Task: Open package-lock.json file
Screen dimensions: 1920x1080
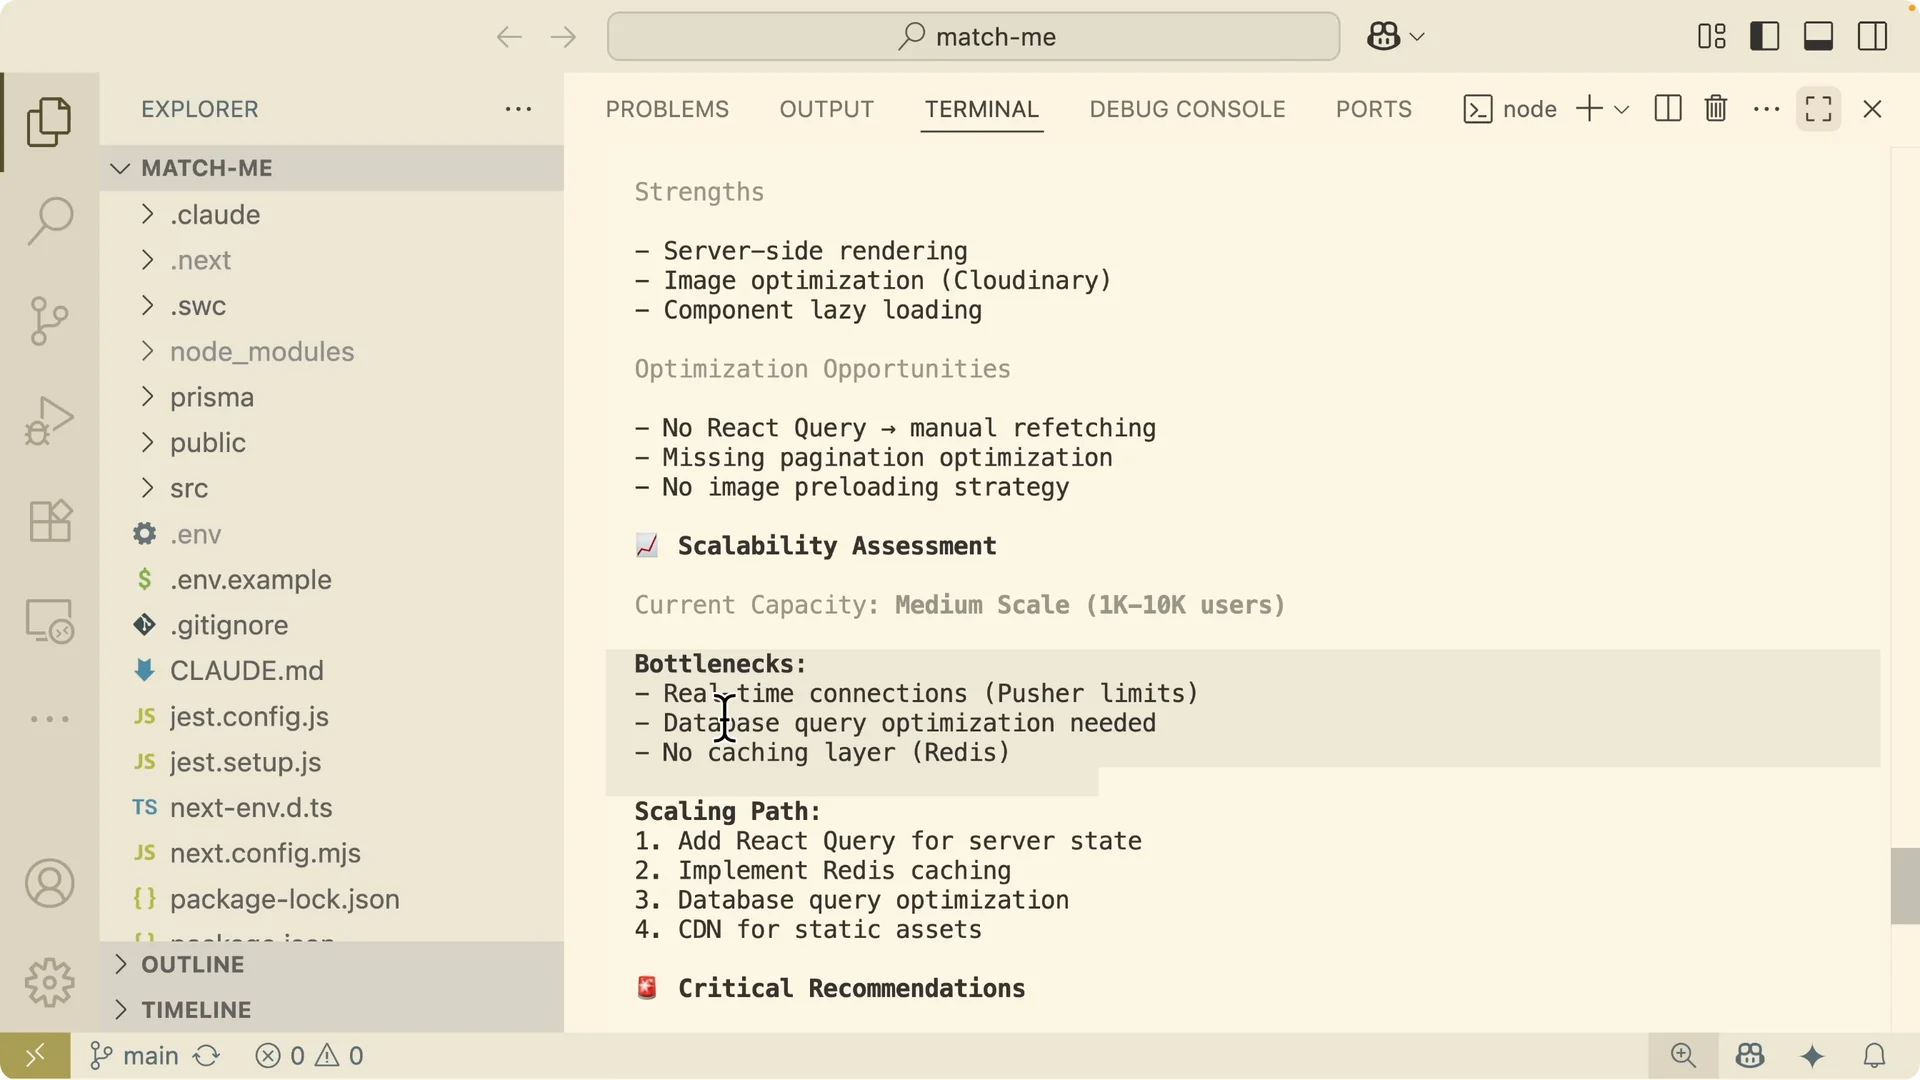Action: (332, 899)
